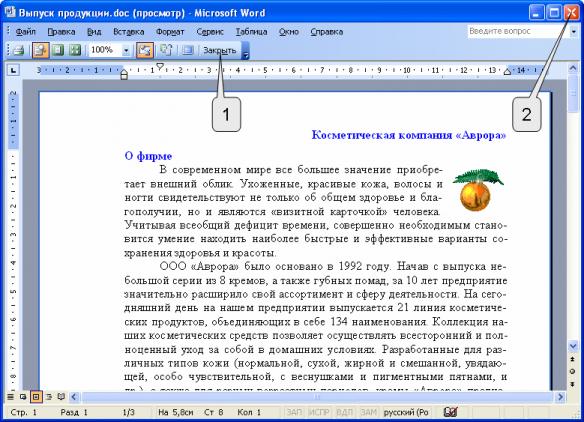Screen dimensions: 584x422
Task: Click 'Стр. 1' in the status bar
Action: 24,412
